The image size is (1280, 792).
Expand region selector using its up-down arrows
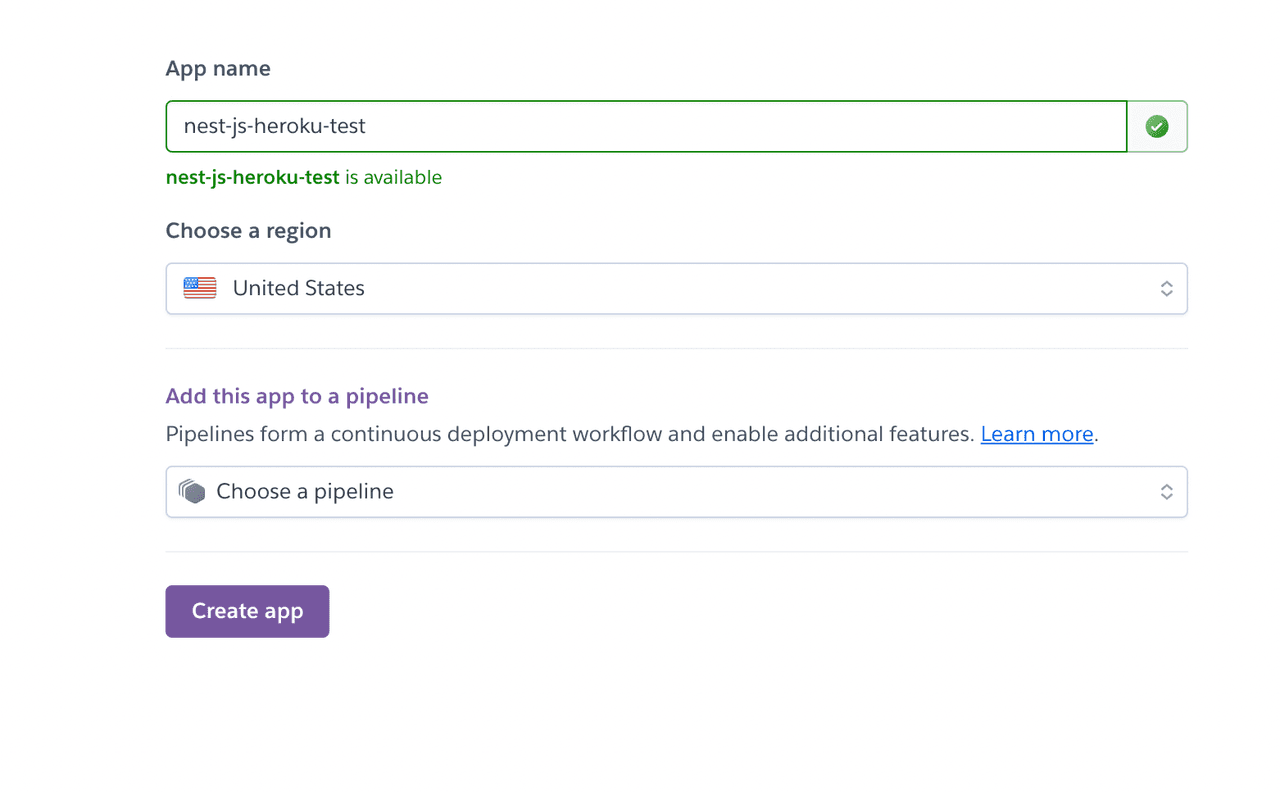click(x=1166, y=289)
